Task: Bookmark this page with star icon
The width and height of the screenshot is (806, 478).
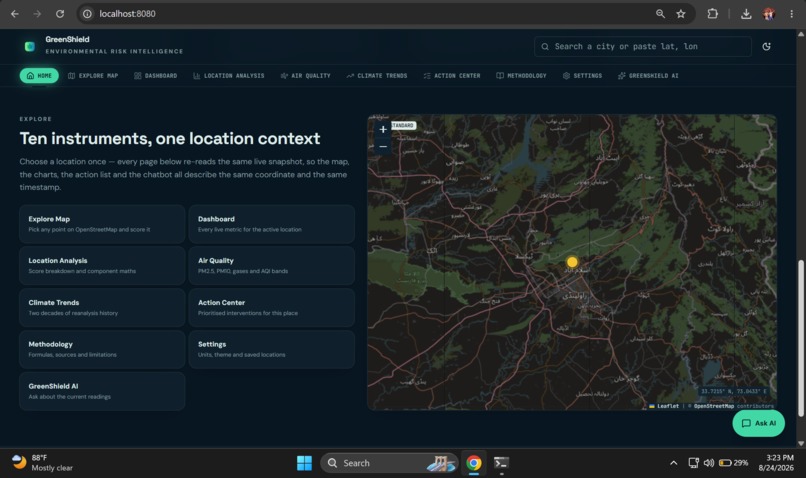Action: pos(681,14)
